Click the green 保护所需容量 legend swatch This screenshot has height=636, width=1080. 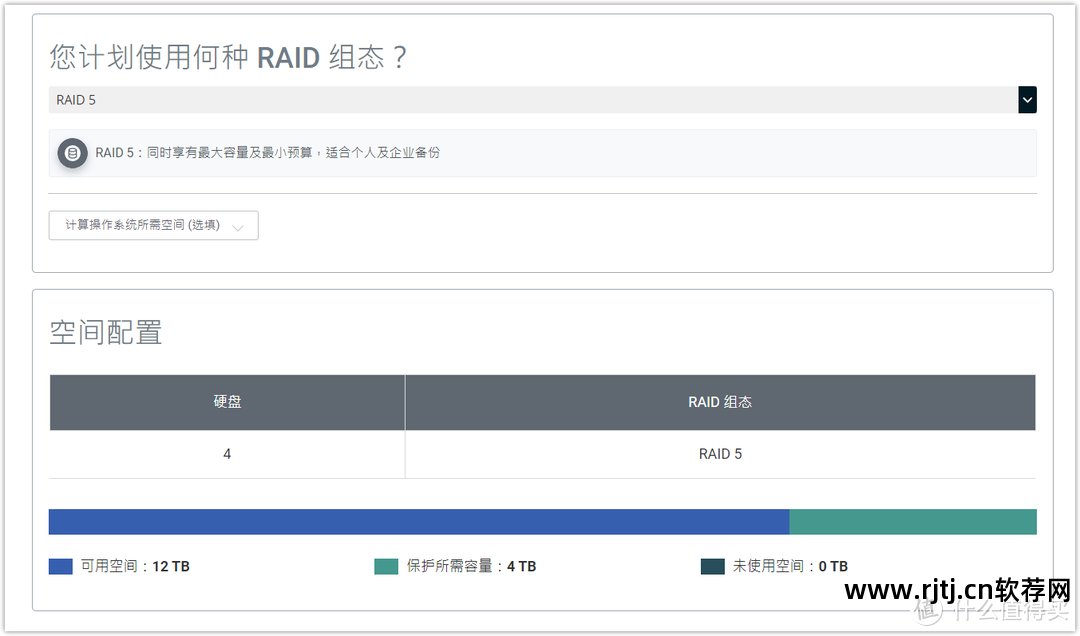point(386,566)
